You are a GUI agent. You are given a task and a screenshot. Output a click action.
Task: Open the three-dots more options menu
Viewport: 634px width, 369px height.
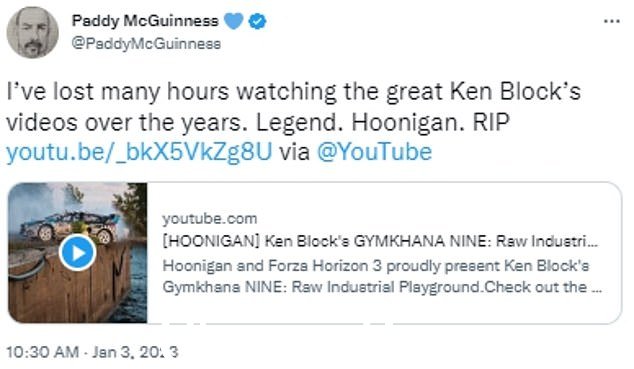(x=611, y=21)
